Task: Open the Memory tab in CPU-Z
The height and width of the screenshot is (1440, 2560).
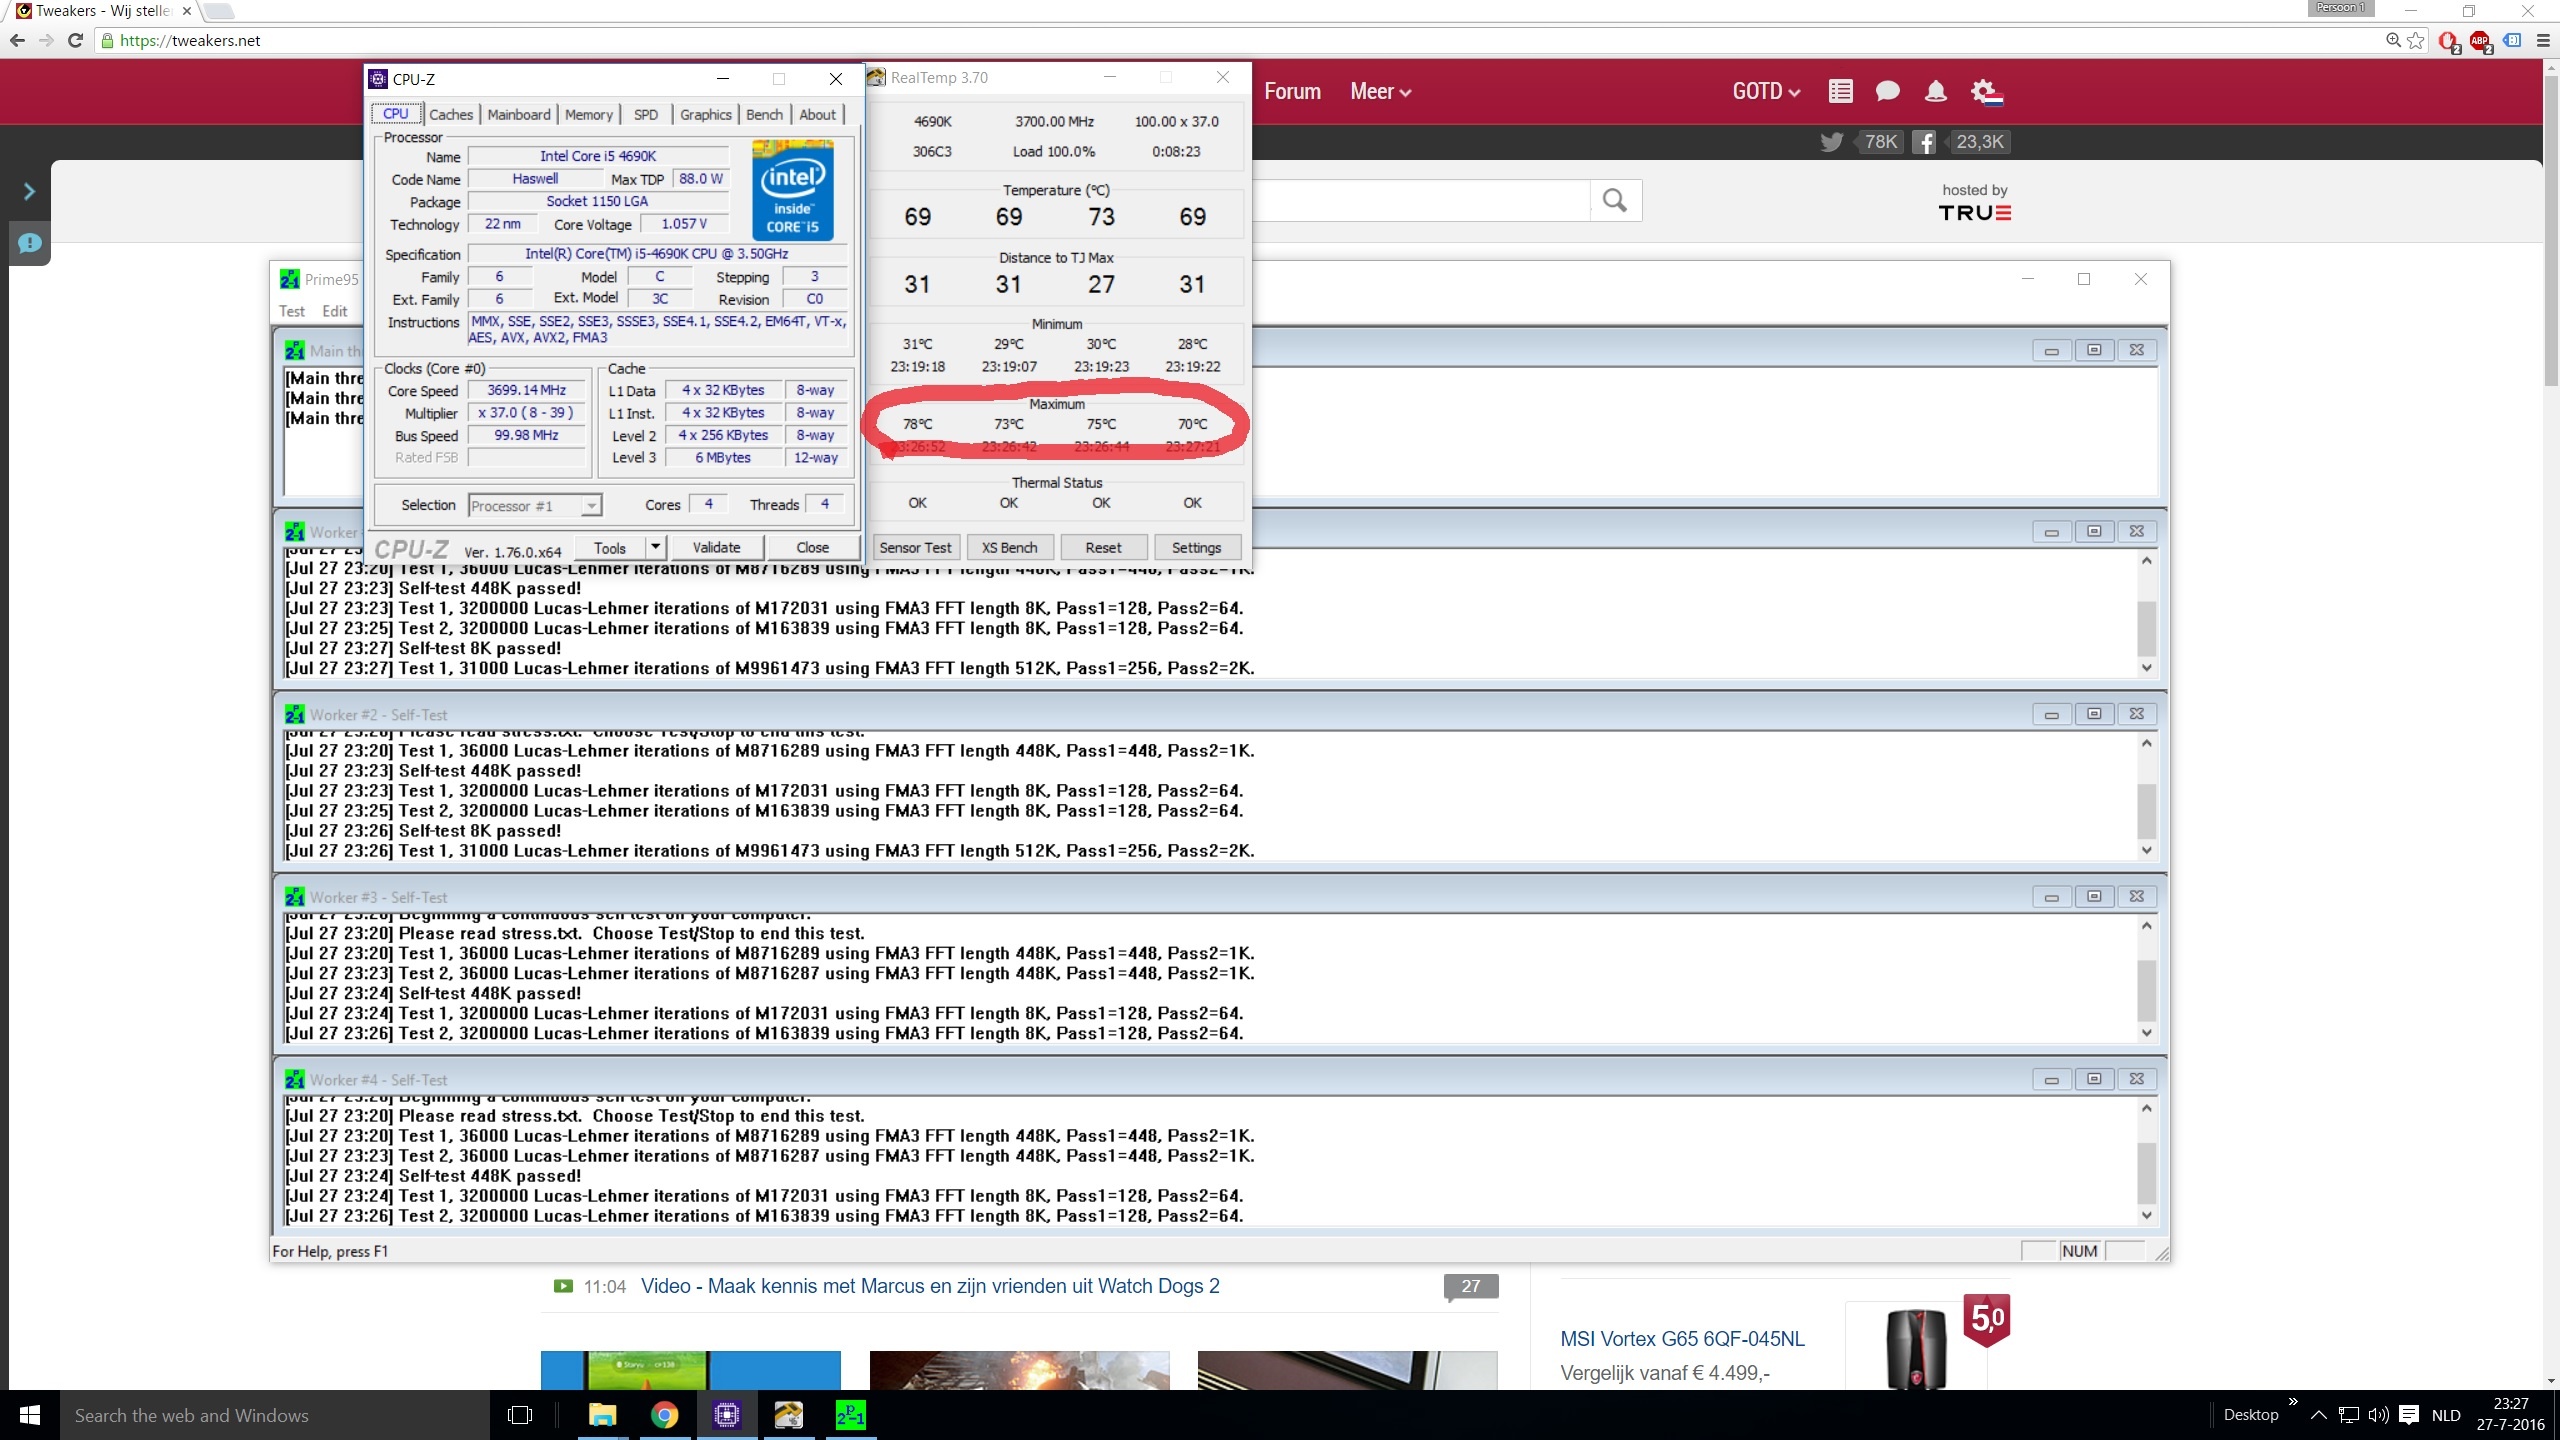Action: pos(589,114)
